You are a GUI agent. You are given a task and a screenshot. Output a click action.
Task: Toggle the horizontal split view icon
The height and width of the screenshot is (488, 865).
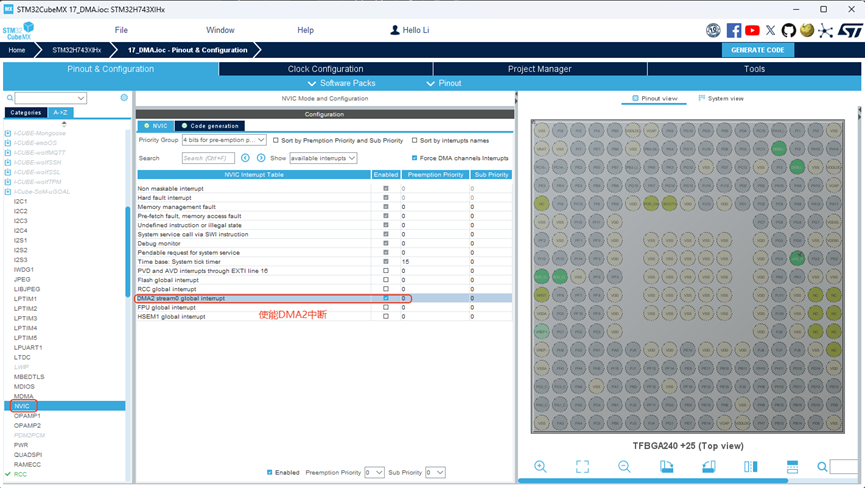point(792,466)
